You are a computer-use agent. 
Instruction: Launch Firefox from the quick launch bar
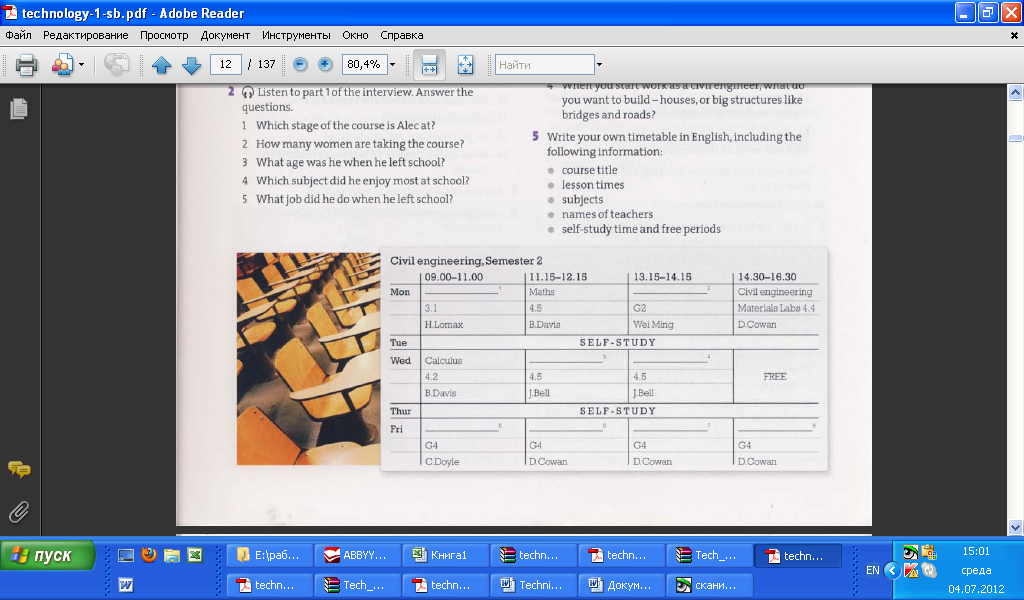(x=149, y=555)
